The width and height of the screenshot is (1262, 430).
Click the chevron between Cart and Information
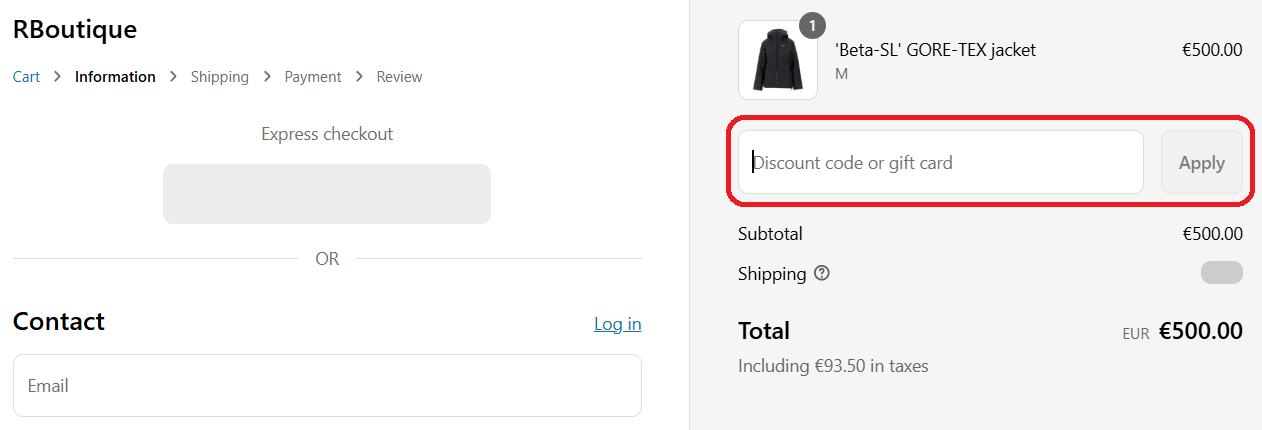tap(58, 77)
